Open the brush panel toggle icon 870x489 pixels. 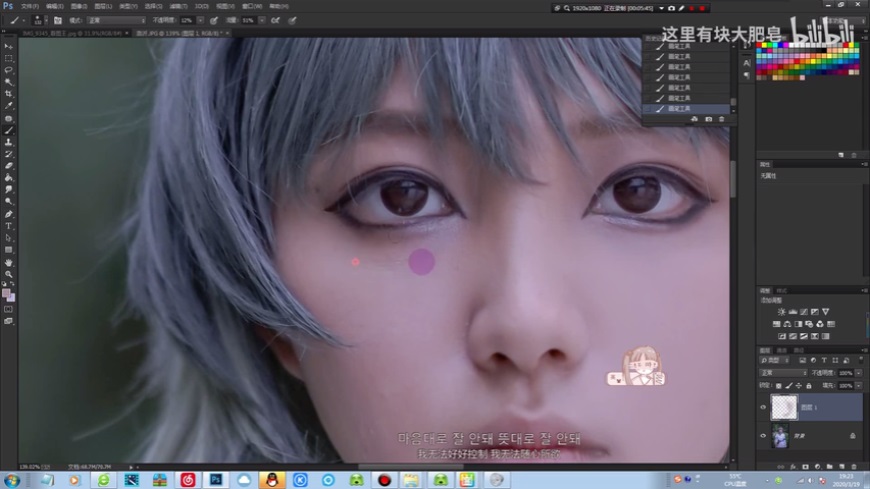click(x=58, y=20)
